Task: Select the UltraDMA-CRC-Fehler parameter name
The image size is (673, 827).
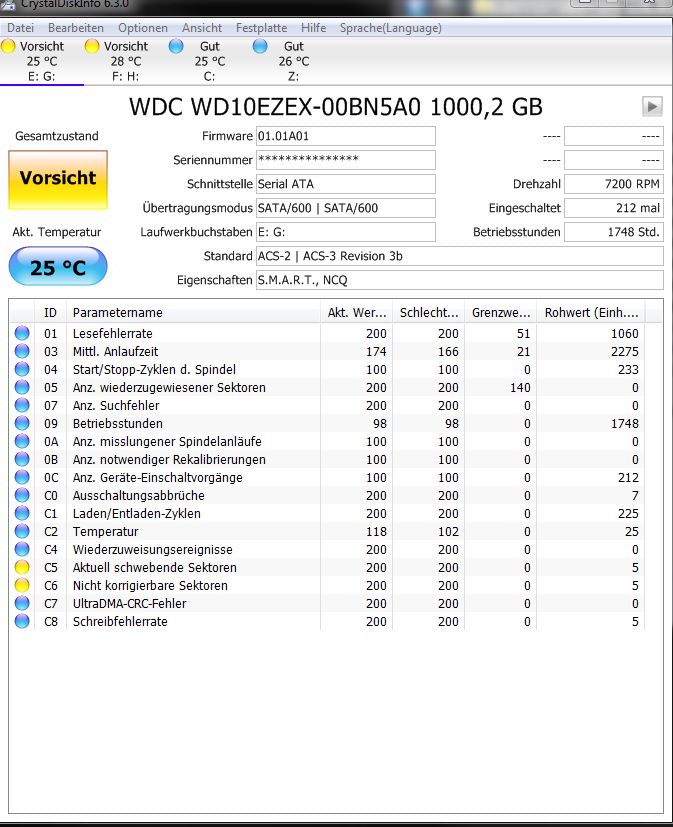Action: [129, 603]
